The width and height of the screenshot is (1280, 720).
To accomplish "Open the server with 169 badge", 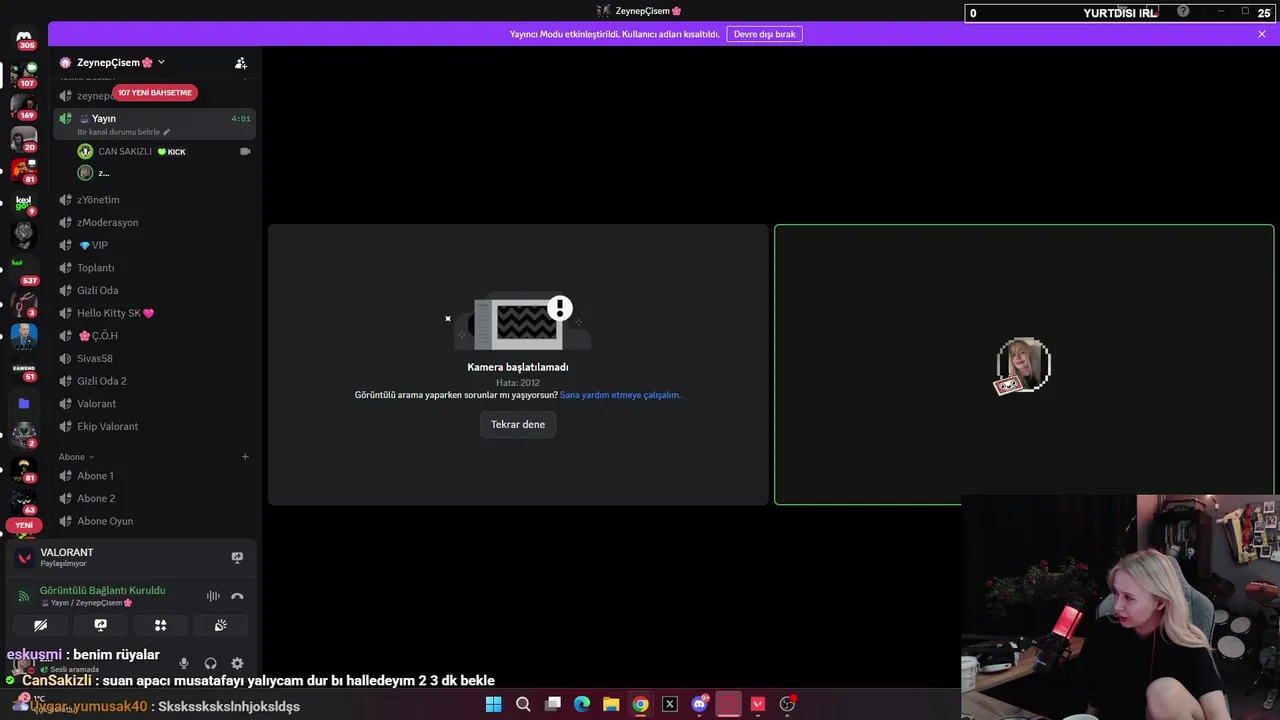I will pyautogui.click(x=24, y=106).
